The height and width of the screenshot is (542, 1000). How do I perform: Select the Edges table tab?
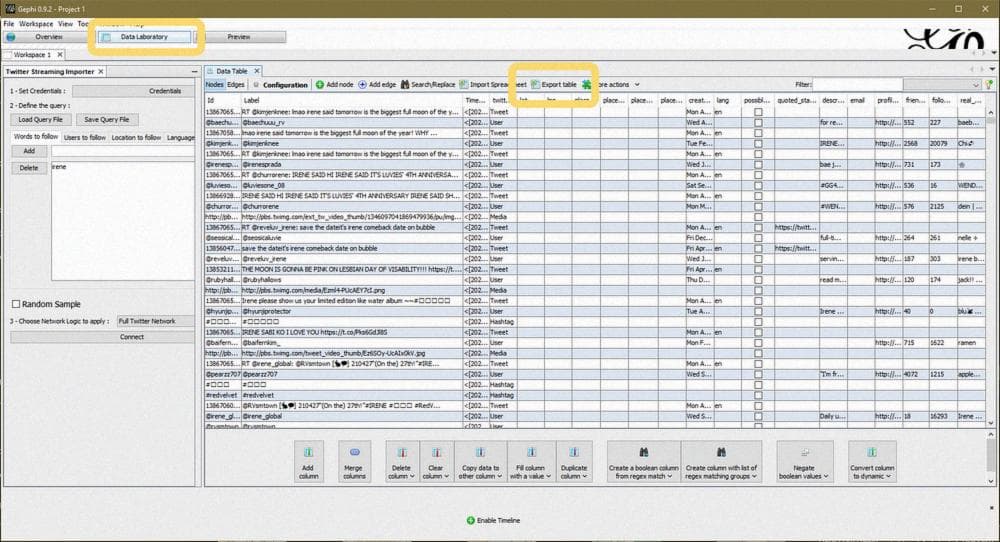point(235,84)
